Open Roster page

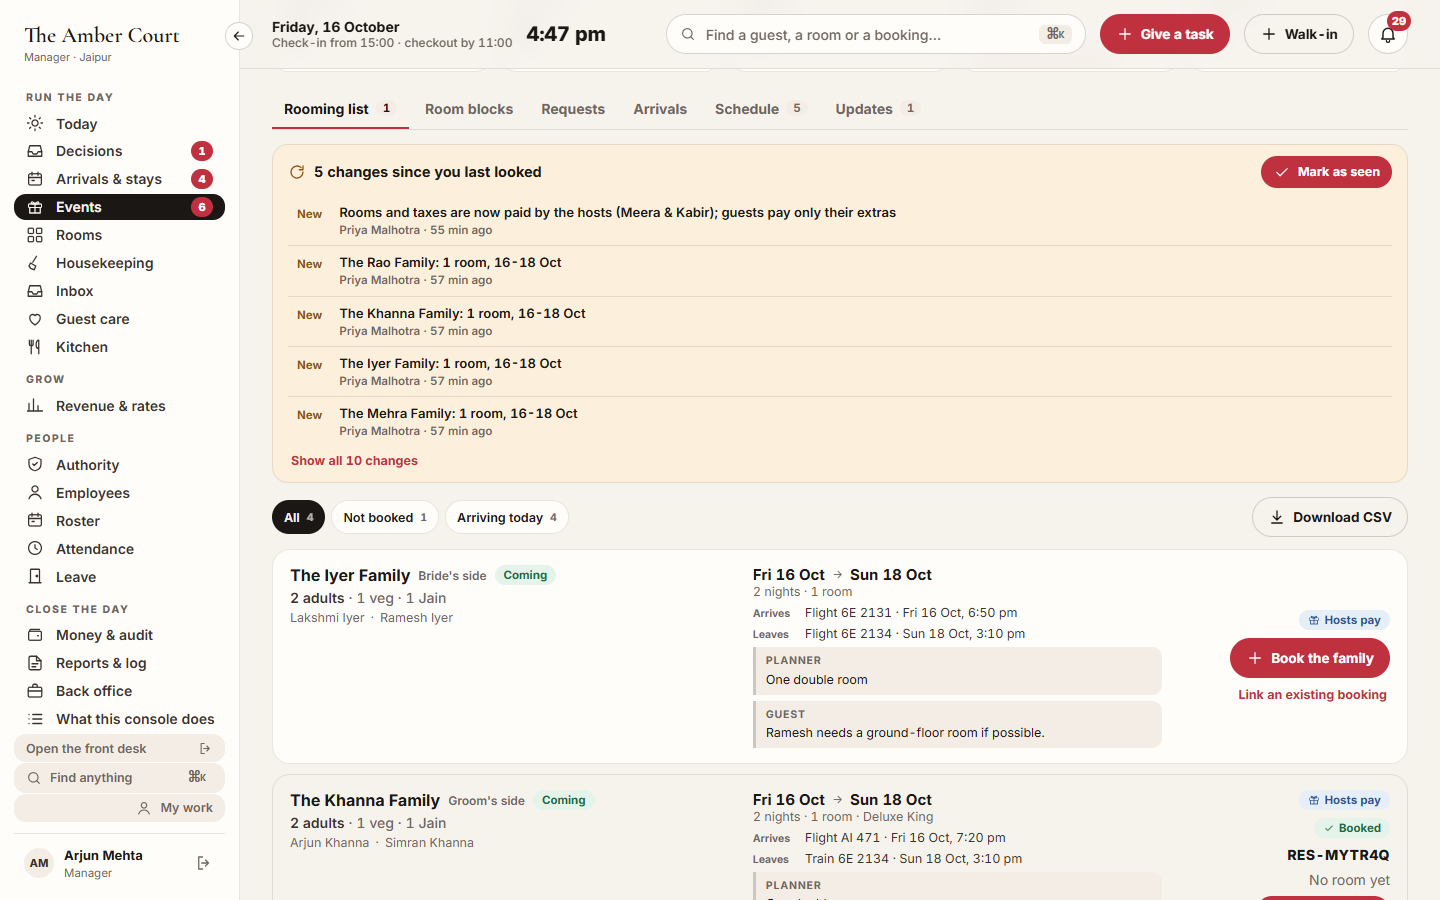pyautogui.click(x=119, y=521)
